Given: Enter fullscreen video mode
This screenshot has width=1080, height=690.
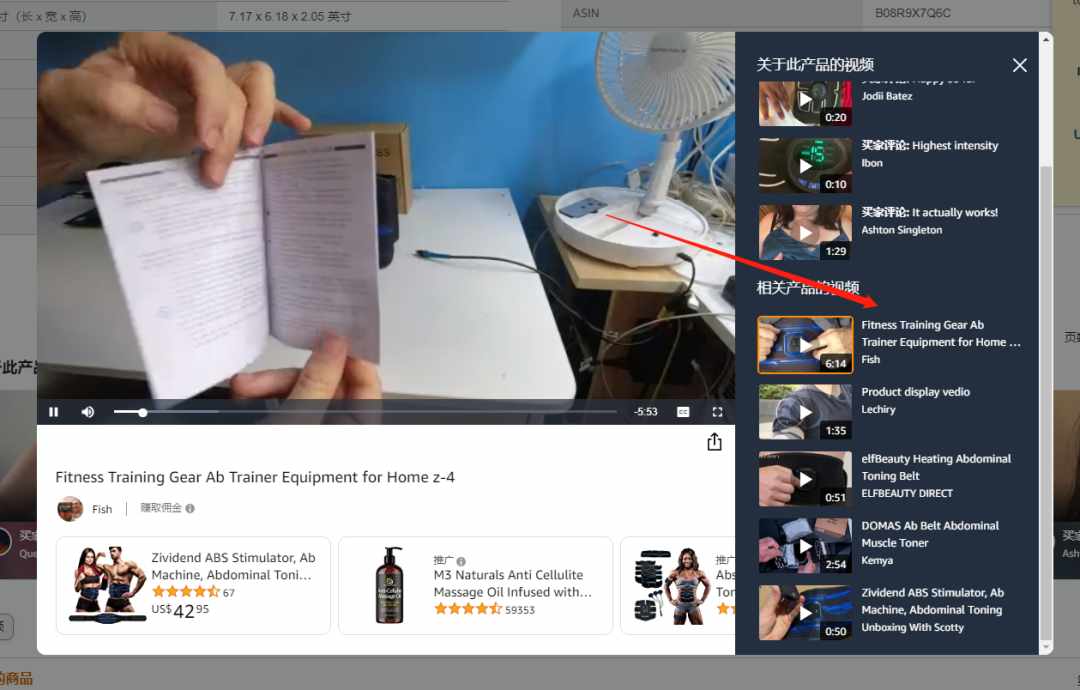Looking at the screenshot, I should point(717,412).
